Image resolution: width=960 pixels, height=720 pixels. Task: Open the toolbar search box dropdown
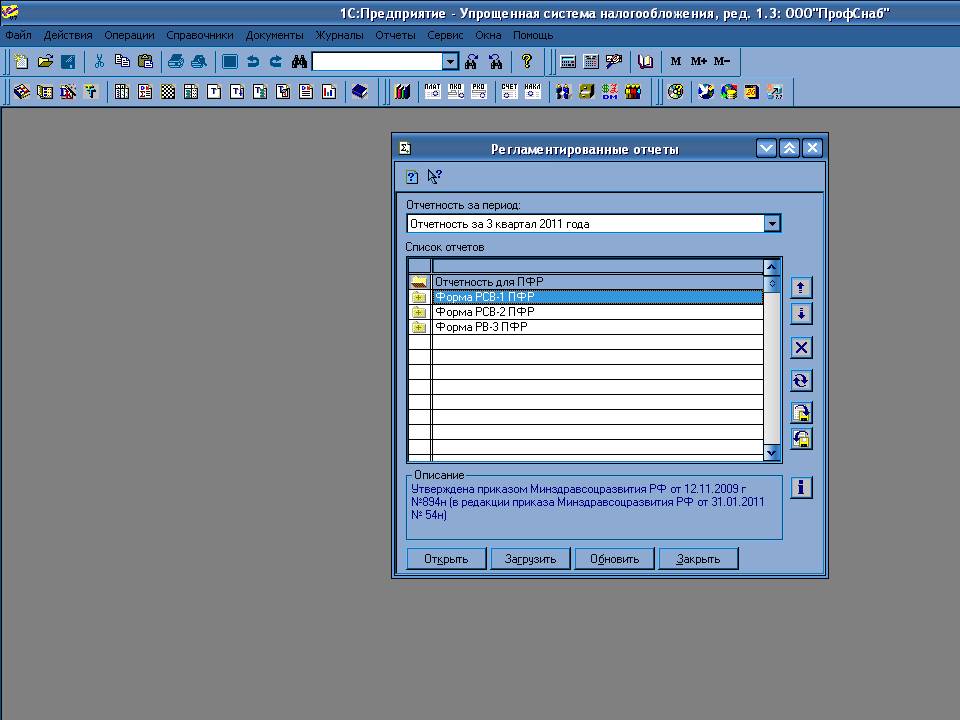click(x=450, y=61)
